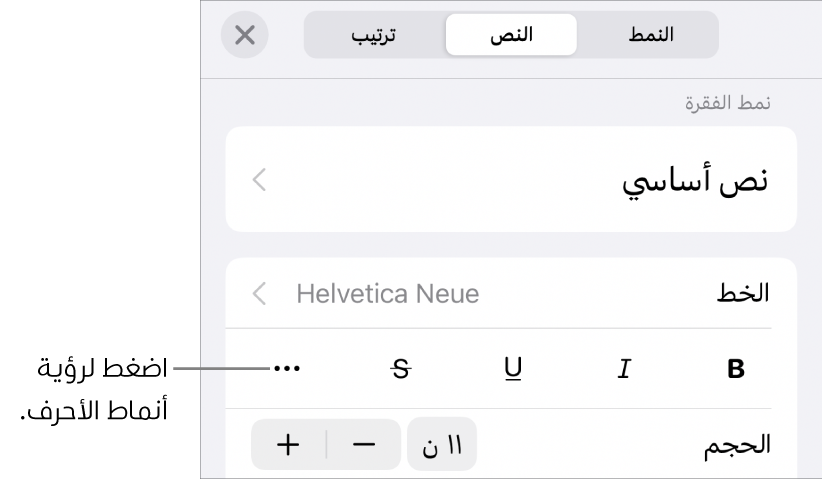Select the النص tab

[511, 35]
